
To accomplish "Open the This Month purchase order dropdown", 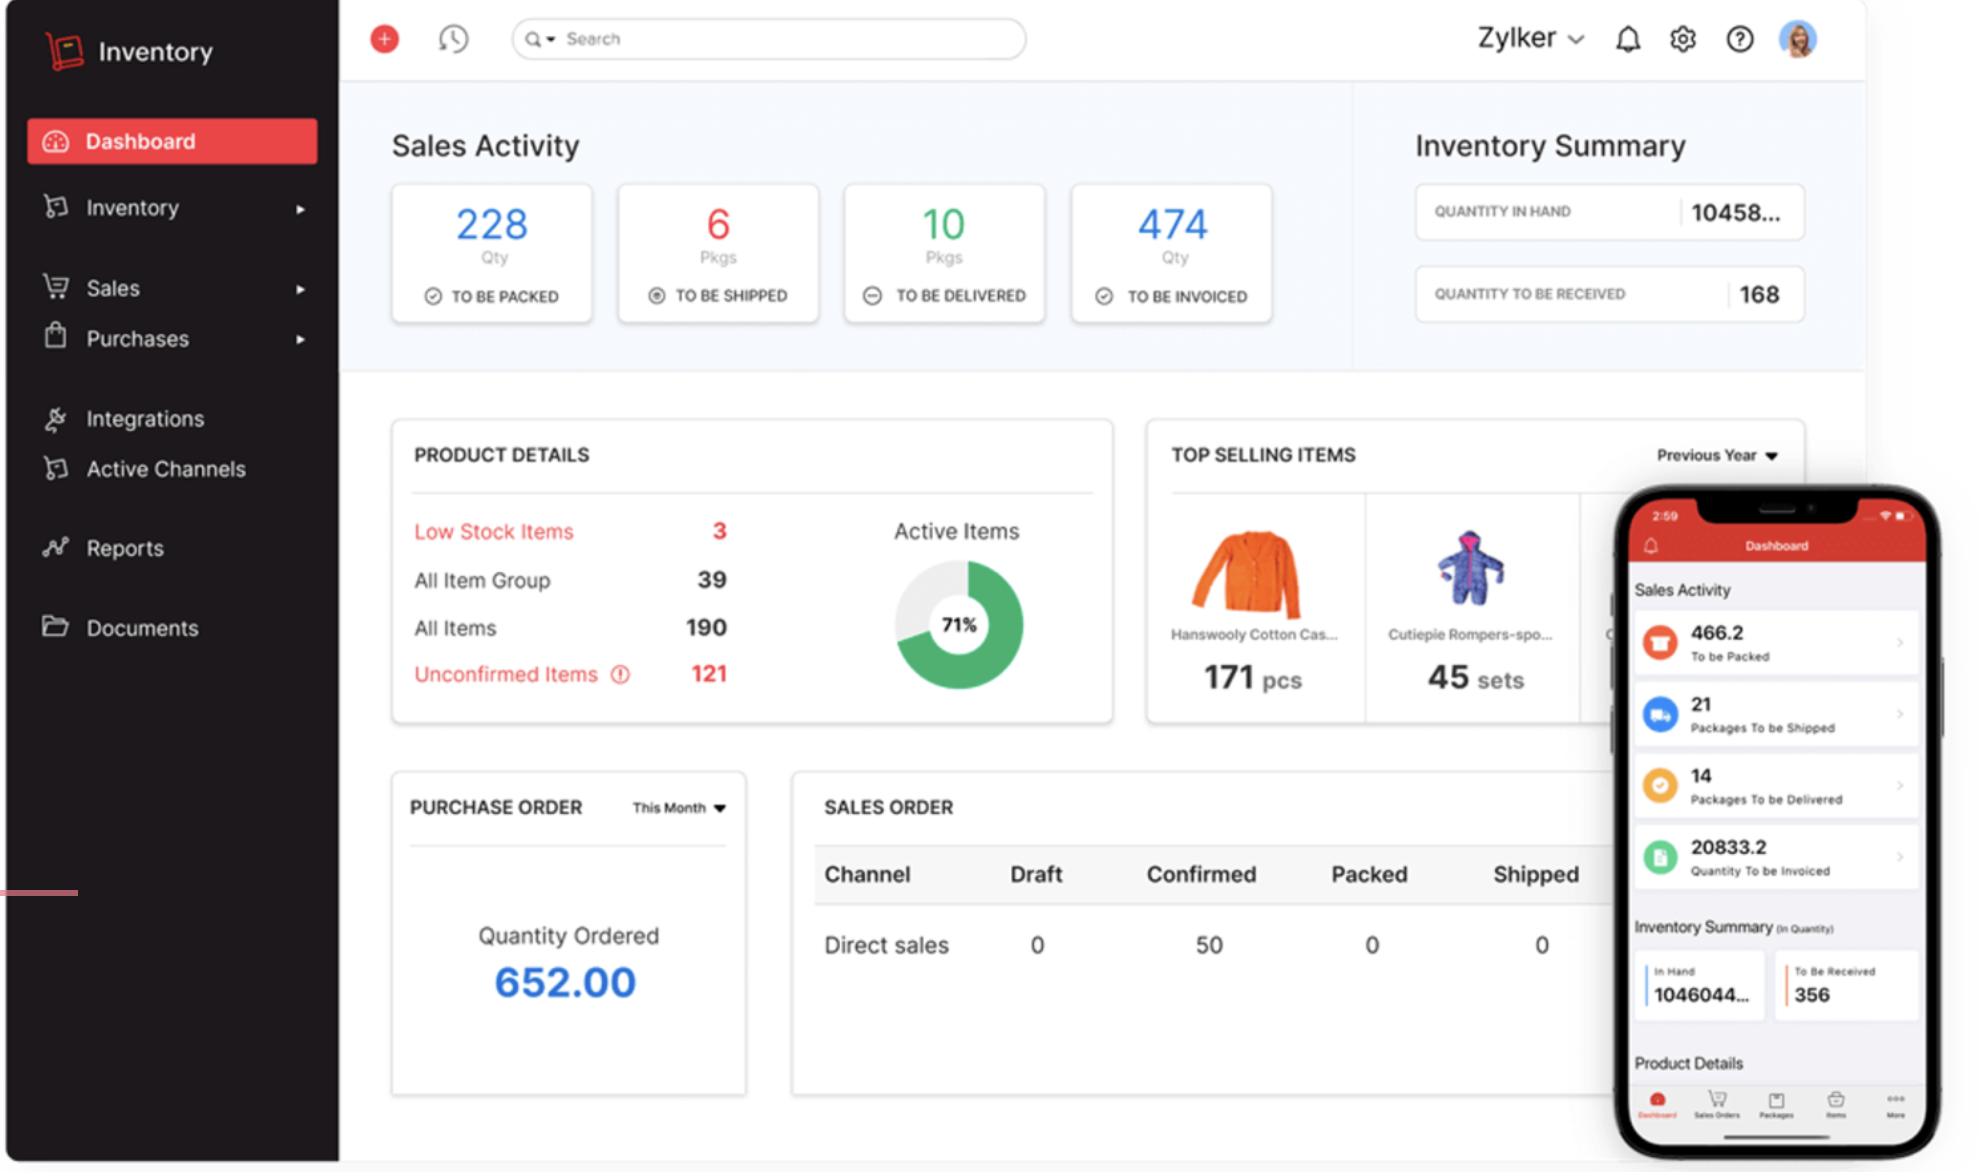I will pos(678,808).
